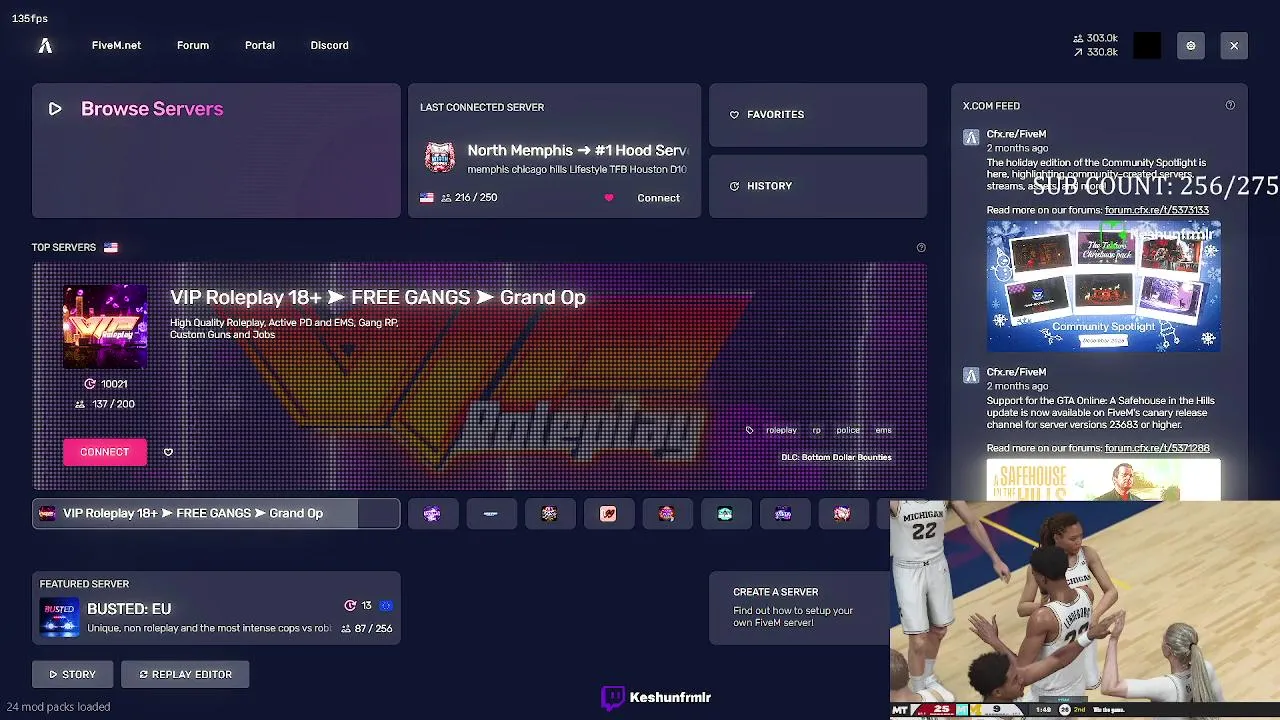Click the black user avatar square
Screen dimensions: 1280x720
click(x=1147, y=46)
